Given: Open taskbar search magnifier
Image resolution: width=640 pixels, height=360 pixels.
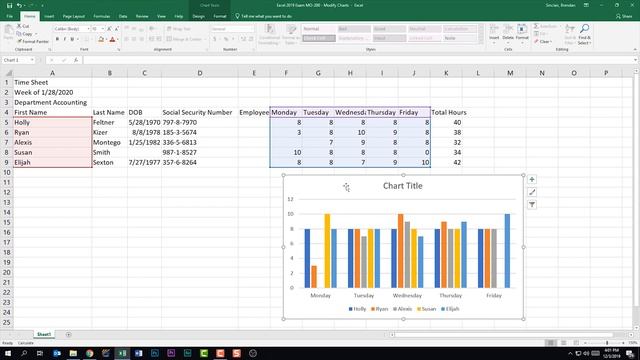Looking at the screenshot, I should (24, 353).
